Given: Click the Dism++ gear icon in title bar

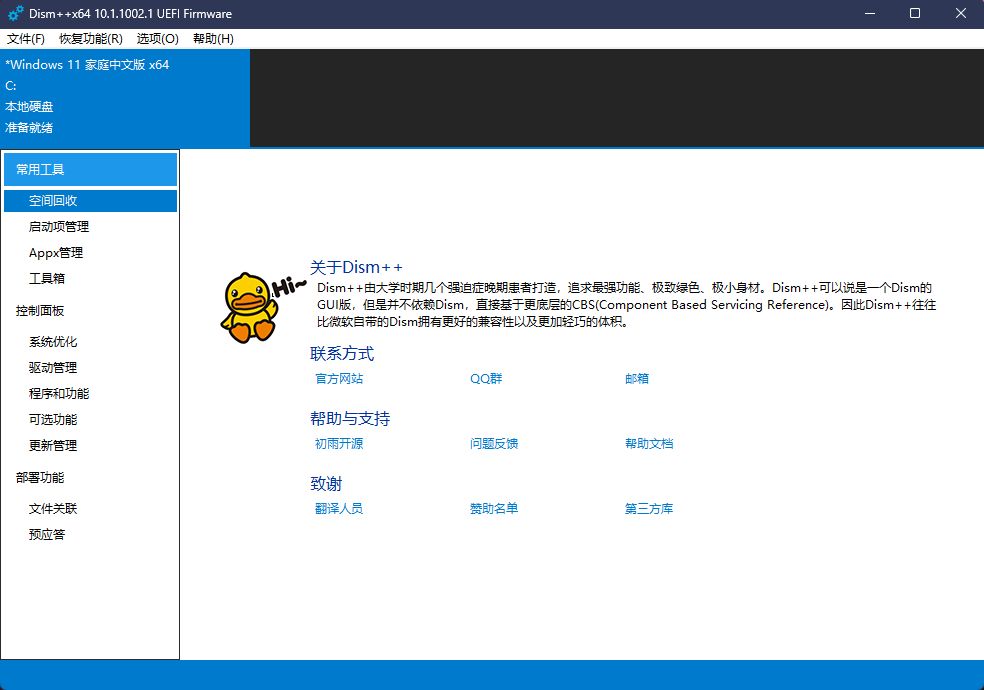Looking at the screenshot, I should tap(15, 13).
